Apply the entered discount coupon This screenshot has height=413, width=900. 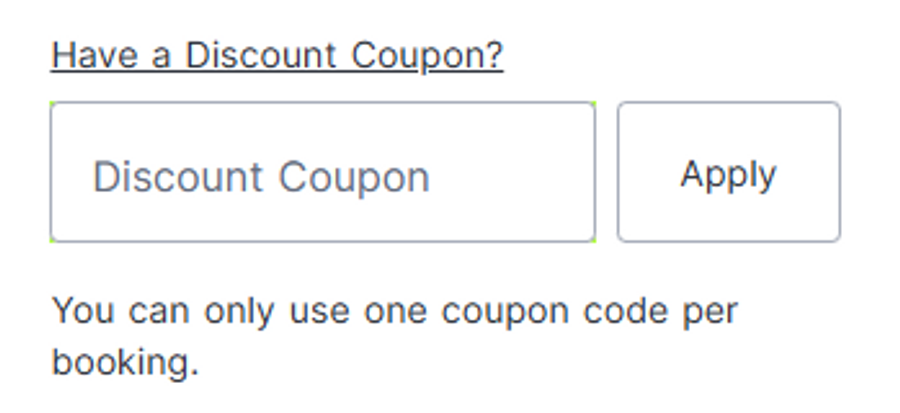pos(728,172)
